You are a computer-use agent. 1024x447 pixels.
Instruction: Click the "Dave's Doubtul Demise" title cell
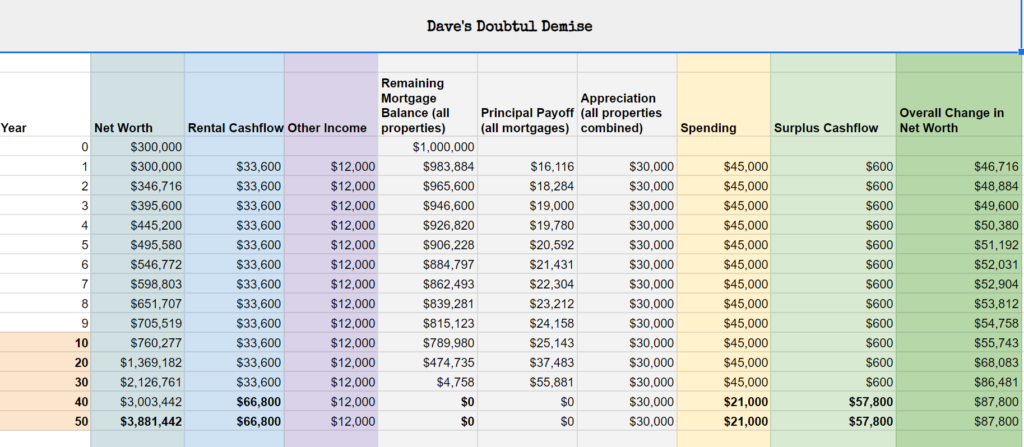tap(510, 26)
